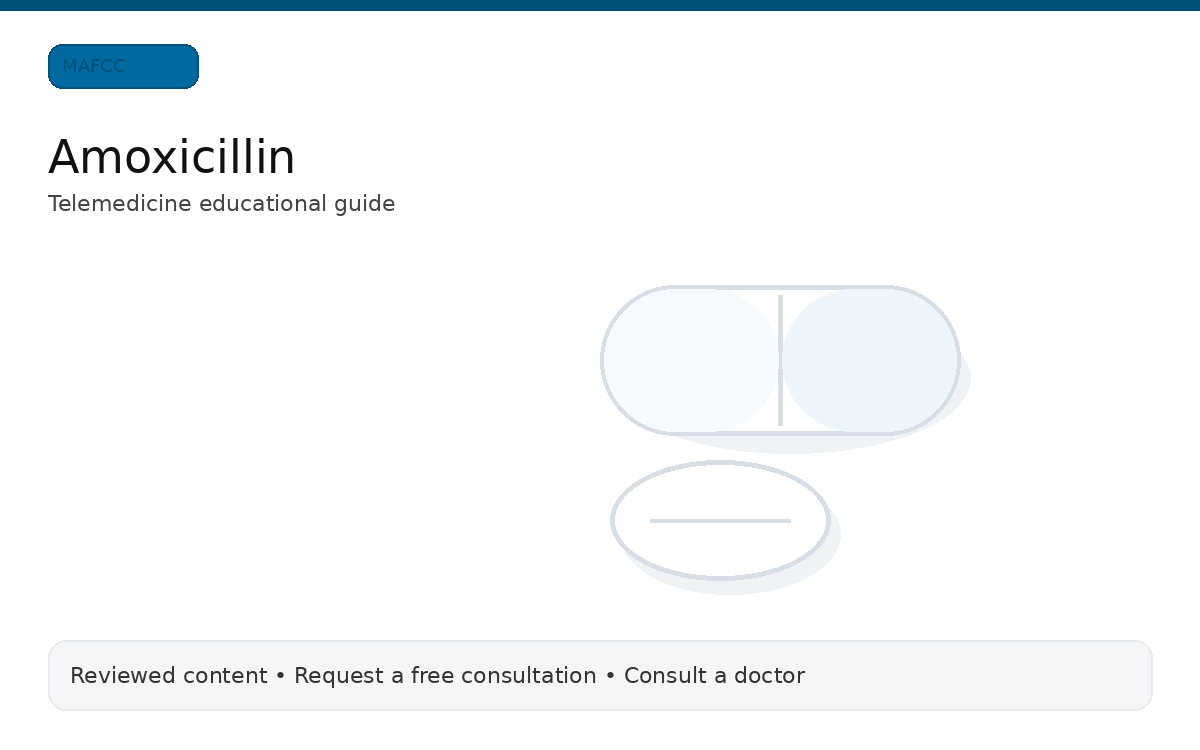Click the blue top header bar
The image size is (1200, 750).
pyautogui.click(x=600, y=4)
